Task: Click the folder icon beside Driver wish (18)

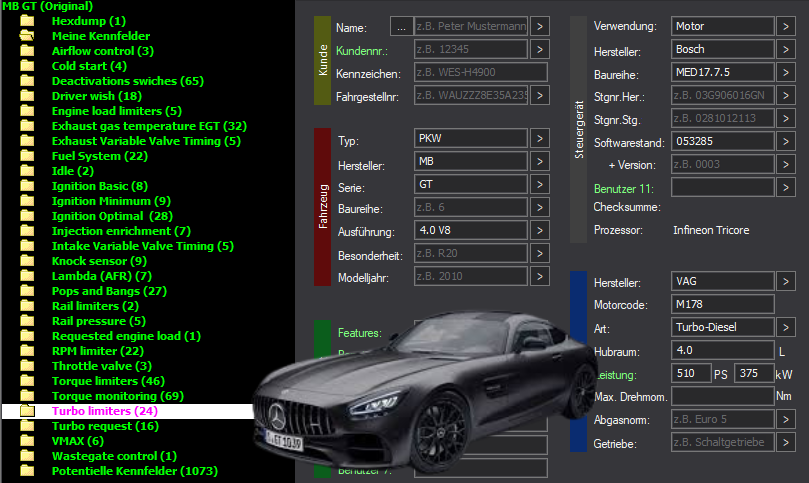Action: [x=27, y=96]
